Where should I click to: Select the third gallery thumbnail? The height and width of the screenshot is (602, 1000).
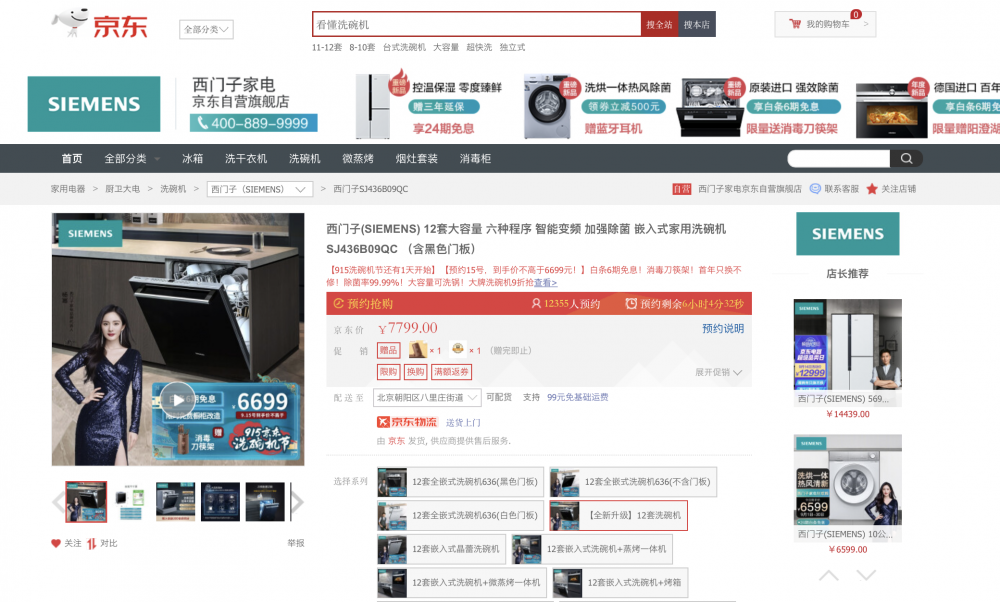pyautogui.click(x=175, y=502)
